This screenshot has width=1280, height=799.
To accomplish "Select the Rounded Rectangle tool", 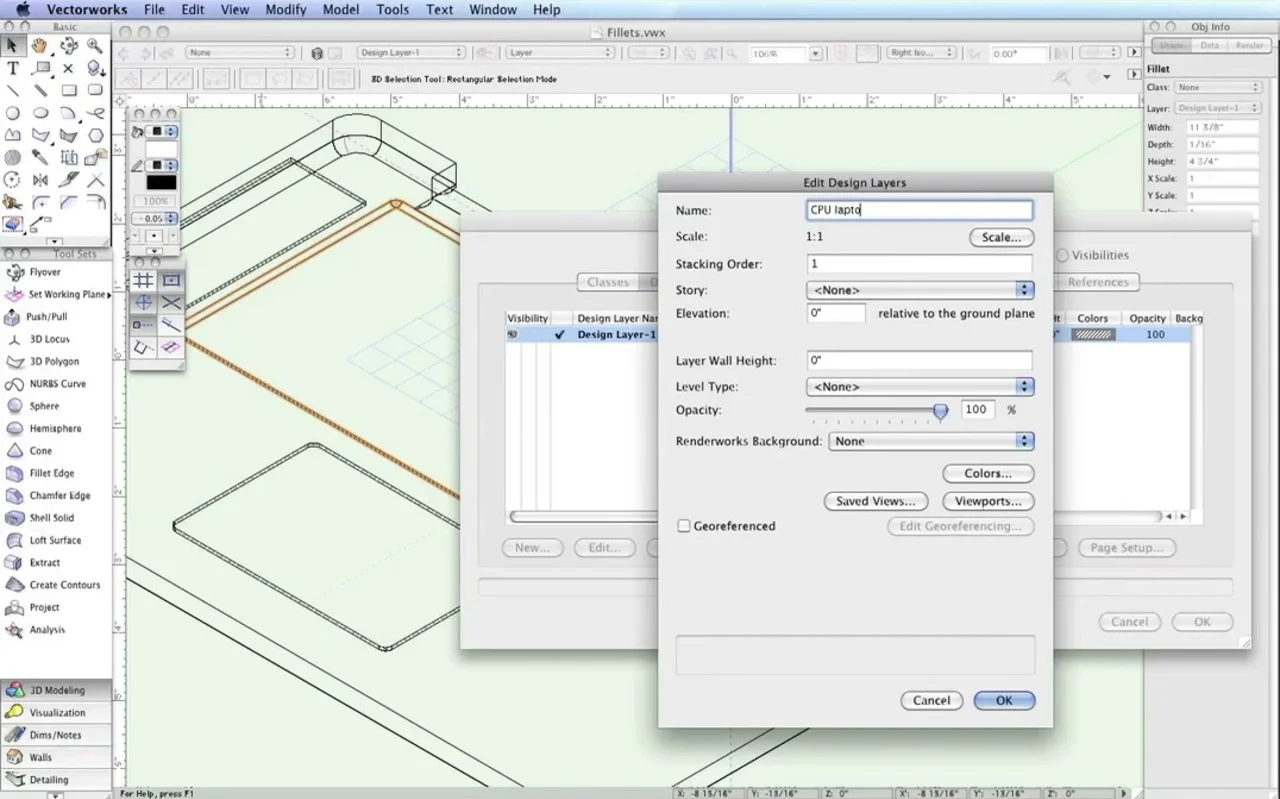I will point(95,91).
